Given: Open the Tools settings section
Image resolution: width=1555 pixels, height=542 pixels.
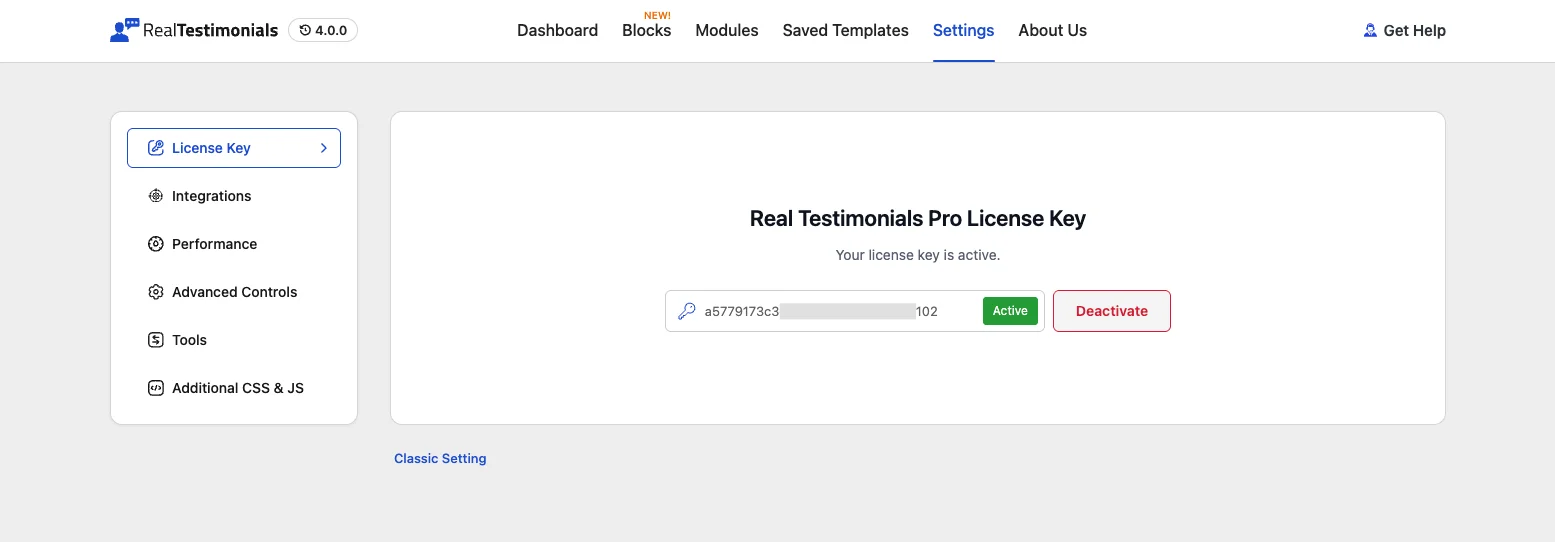Looking at the screenshot, I should [234, 340].
